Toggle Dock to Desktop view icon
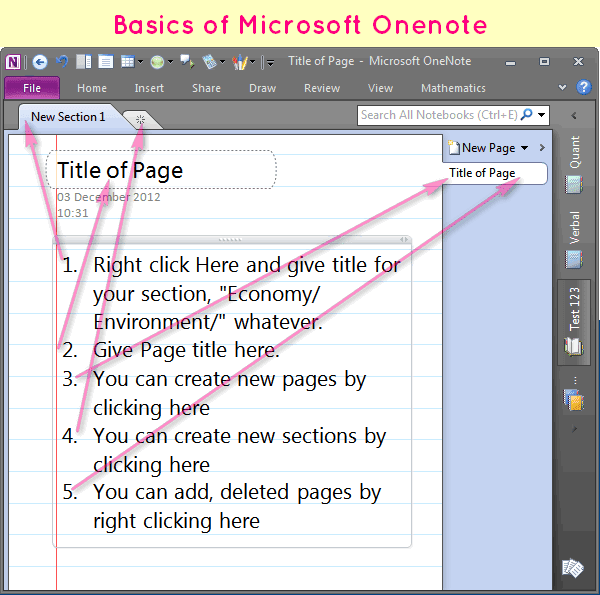 tap(83, 62)
